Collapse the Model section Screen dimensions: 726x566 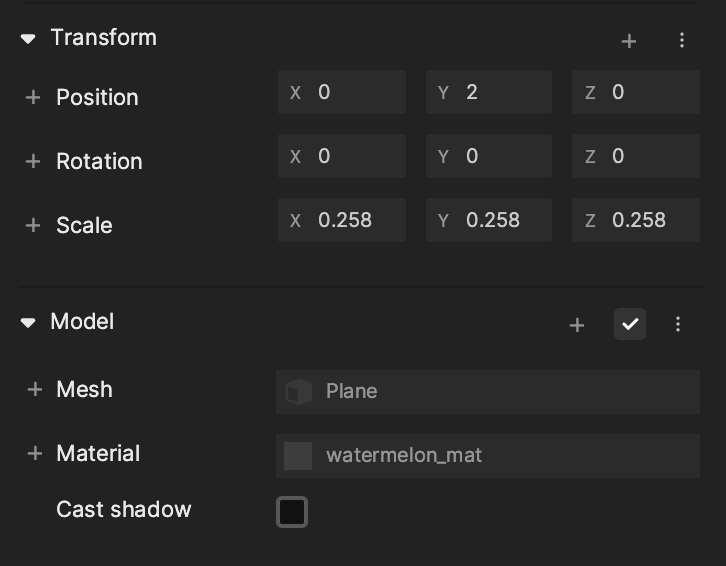click(28, 322)
